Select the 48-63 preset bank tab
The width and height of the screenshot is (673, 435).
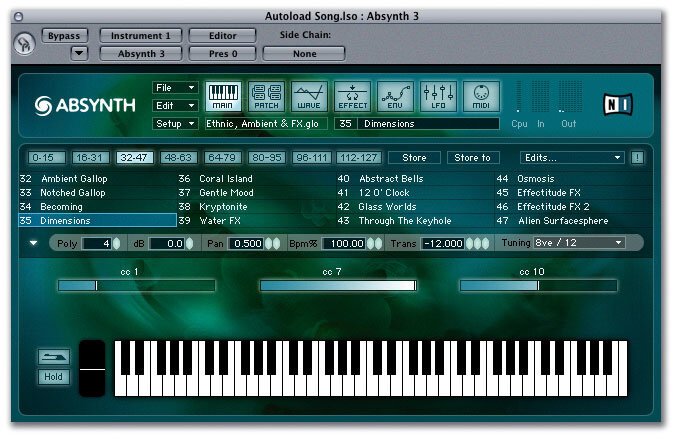click(x=179, y=158)
